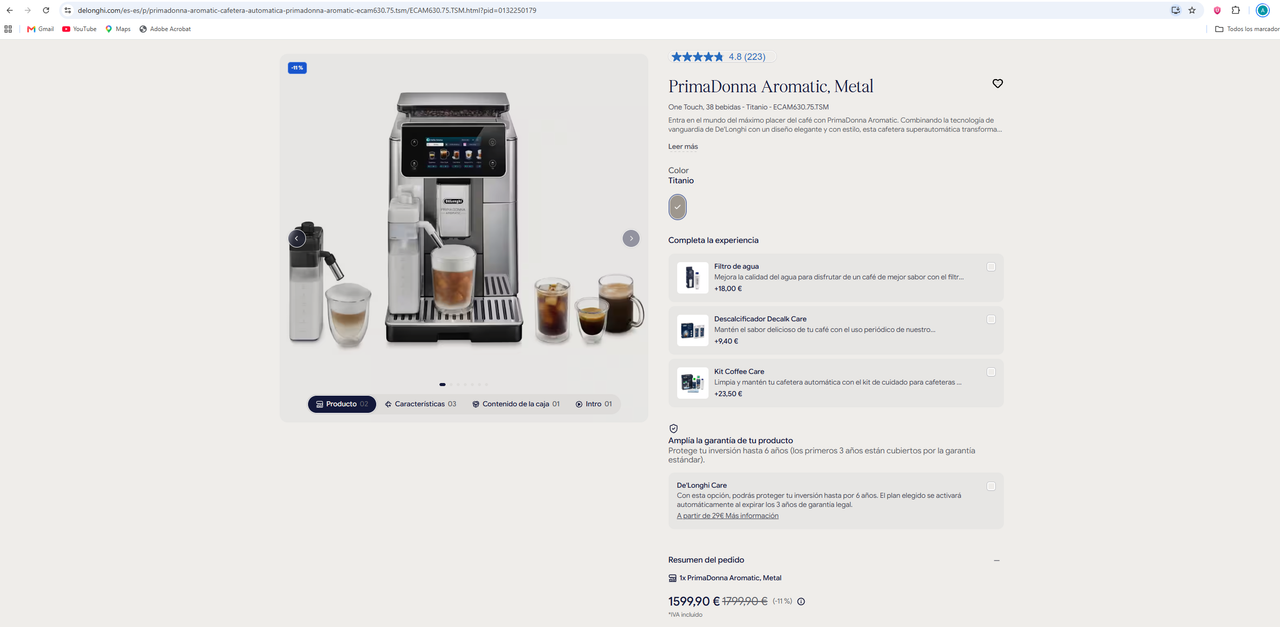This screenshot has width=1280, height=627.
Task: Switch to the Producto gallery tab
Action: coord(342,404)
